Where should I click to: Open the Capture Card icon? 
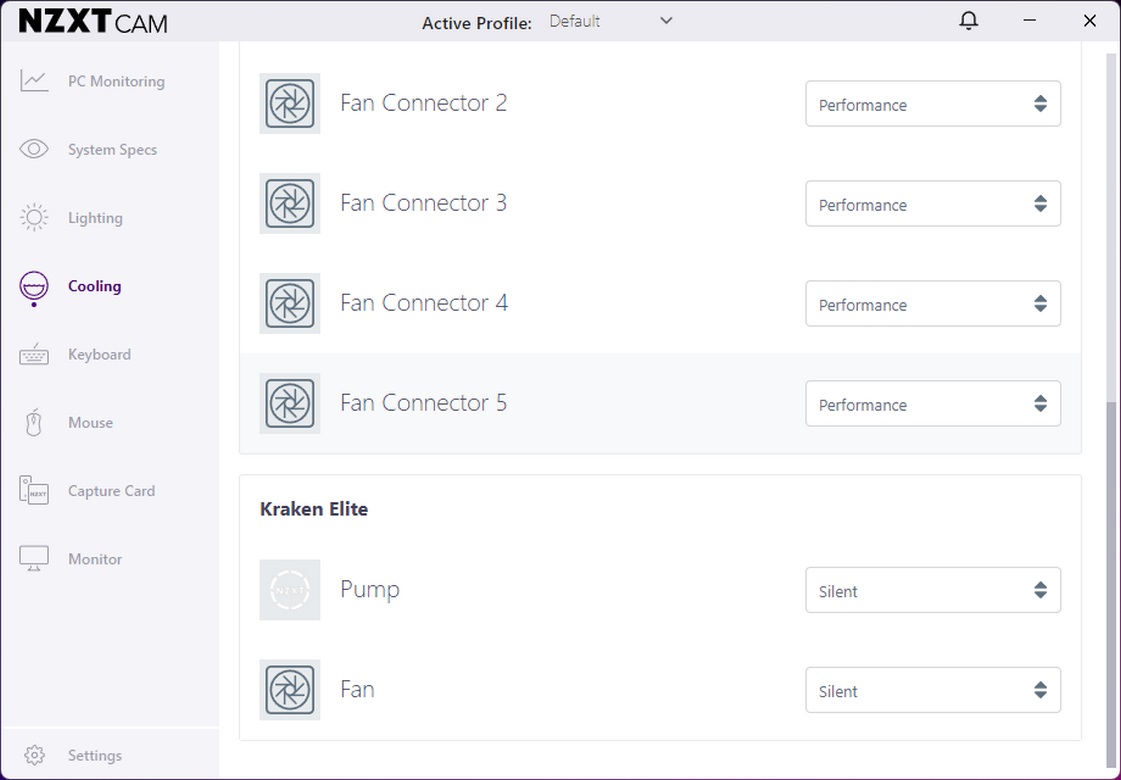click(x=34, y=491)
